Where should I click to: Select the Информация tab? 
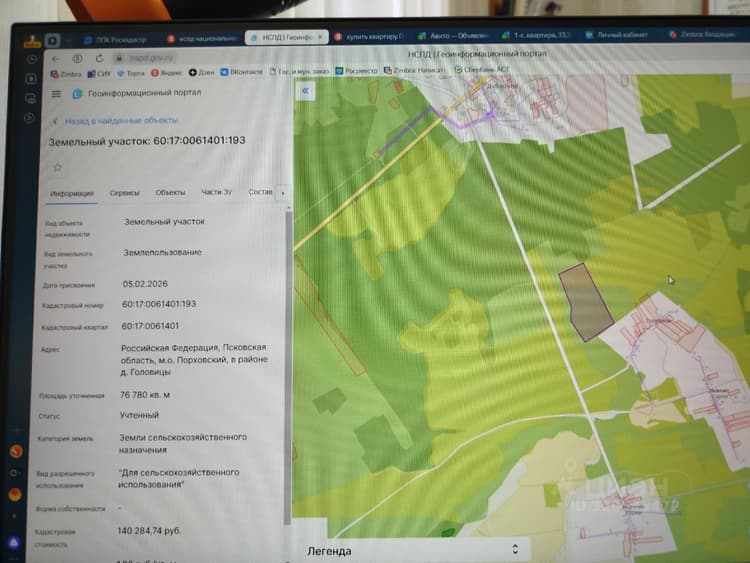72,193
